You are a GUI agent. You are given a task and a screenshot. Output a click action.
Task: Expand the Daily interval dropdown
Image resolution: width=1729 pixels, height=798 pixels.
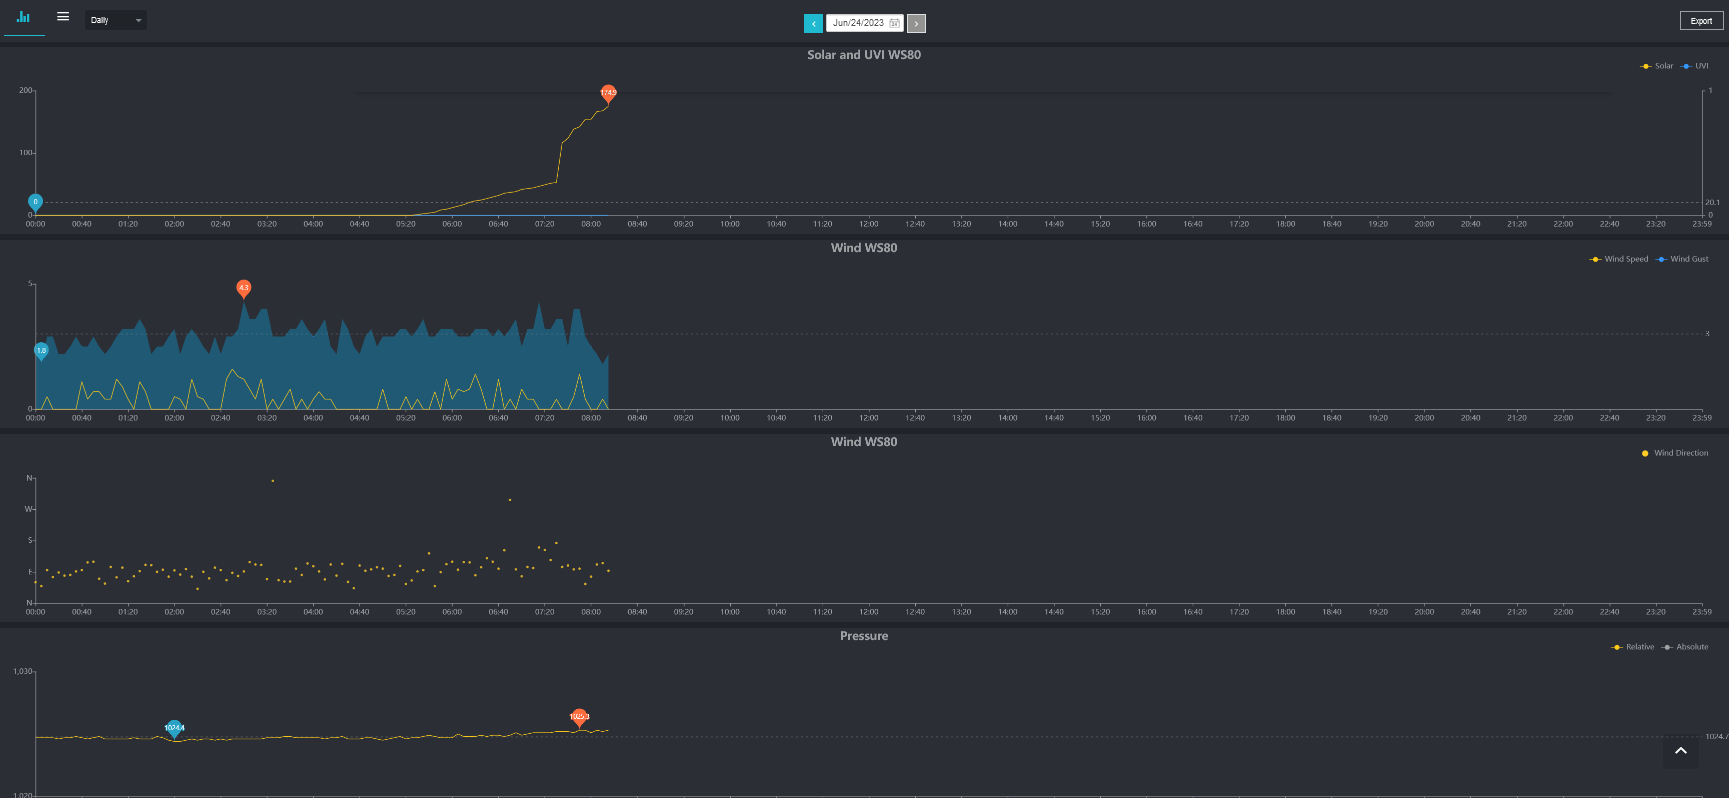[x=116, y=20]
